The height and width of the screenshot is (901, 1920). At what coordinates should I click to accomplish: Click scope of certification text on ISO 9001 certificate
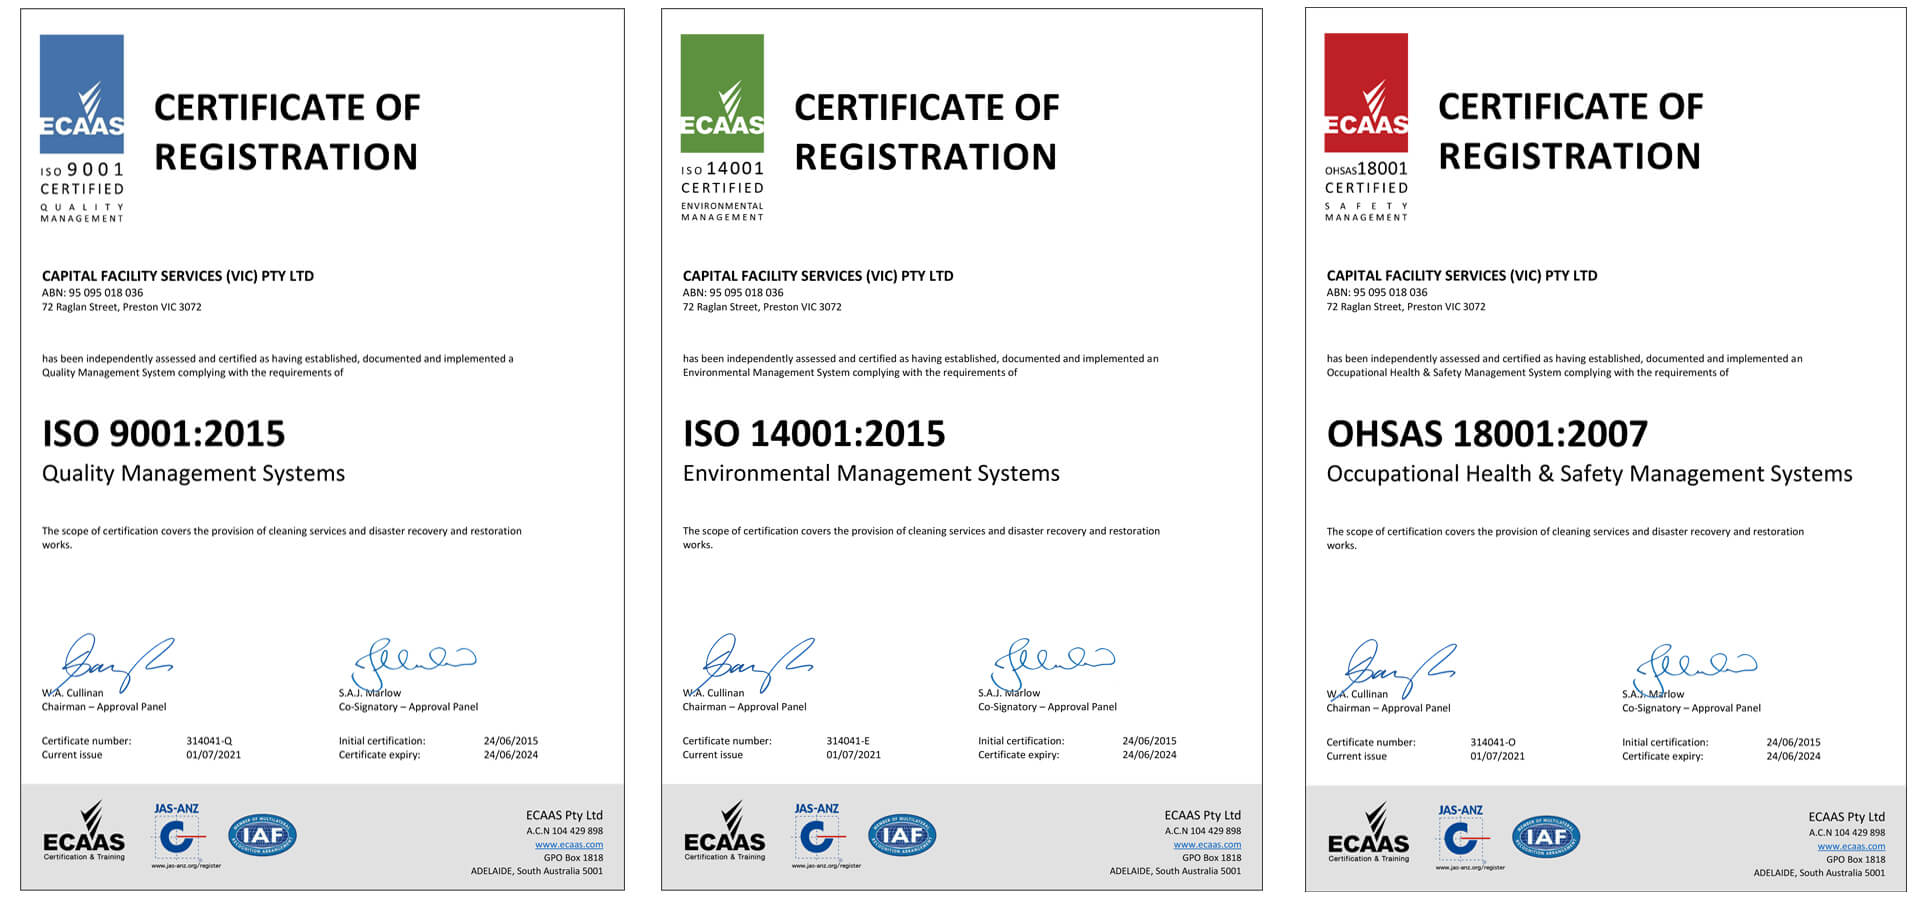pos(282,538)
